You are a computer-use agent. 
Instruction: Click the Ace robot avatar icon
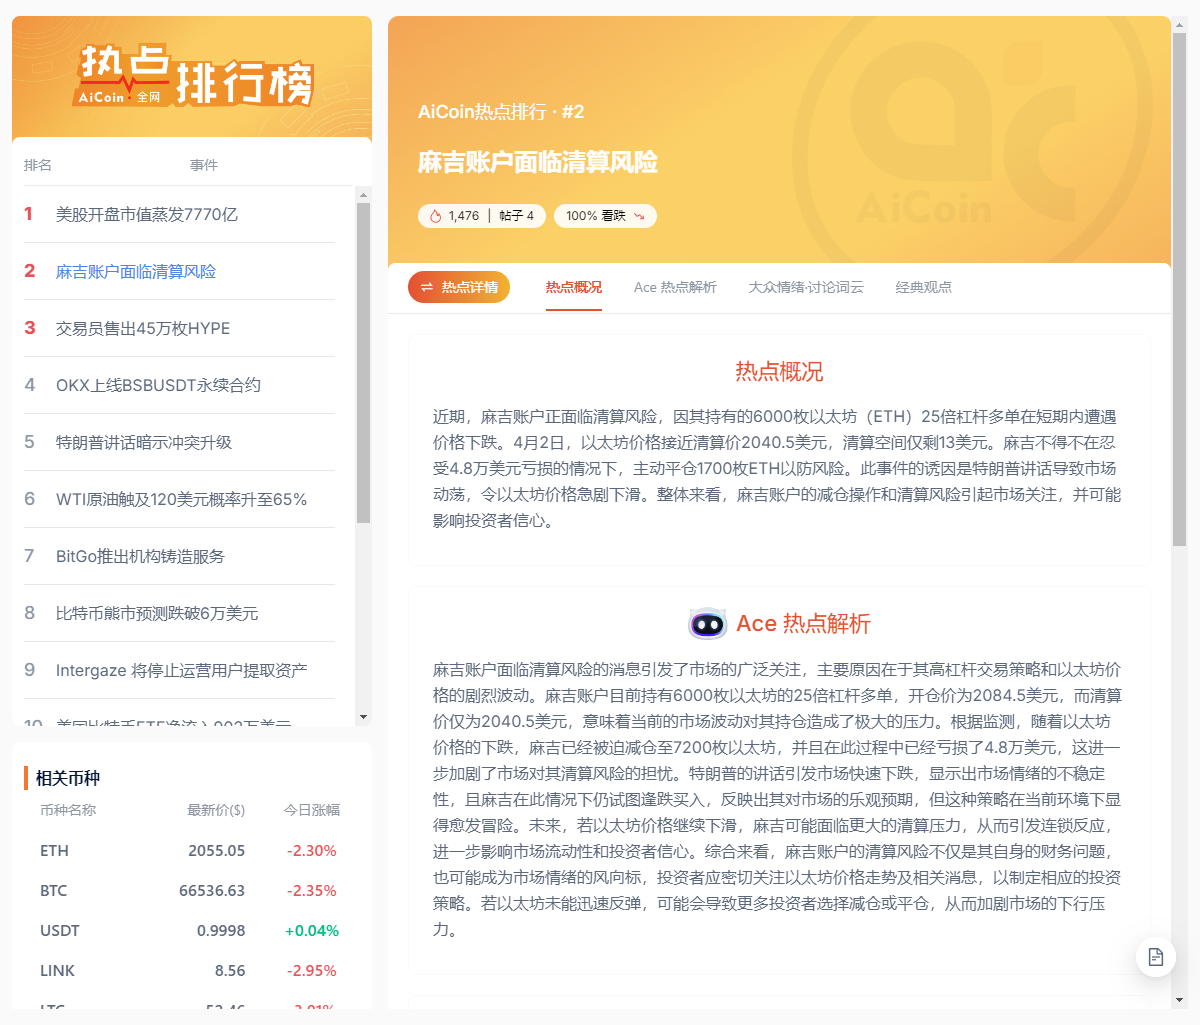[710, 623]
